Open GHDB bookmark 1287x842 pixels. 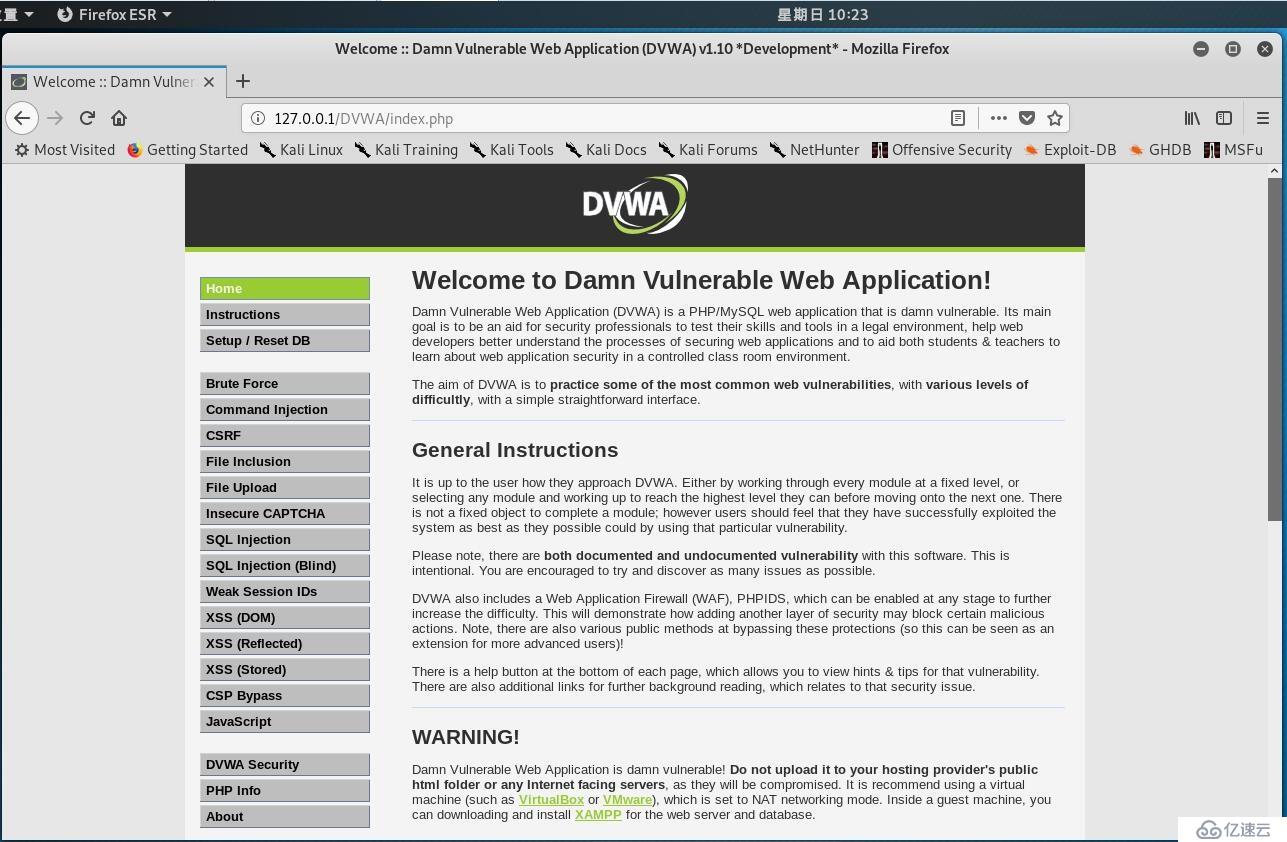coord(1159,149)
